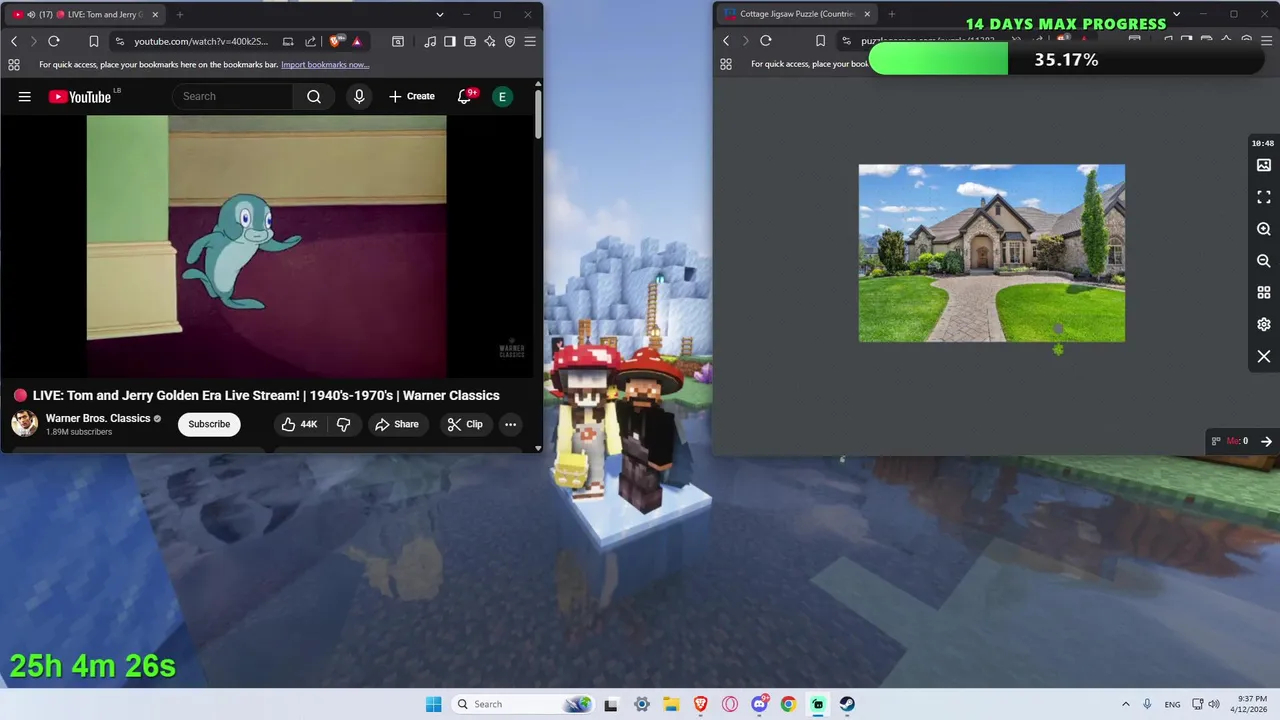The height and width of the screenshot is (720, 1280).
Task: Open taskbar volume control
Action: coord(1214,704)
